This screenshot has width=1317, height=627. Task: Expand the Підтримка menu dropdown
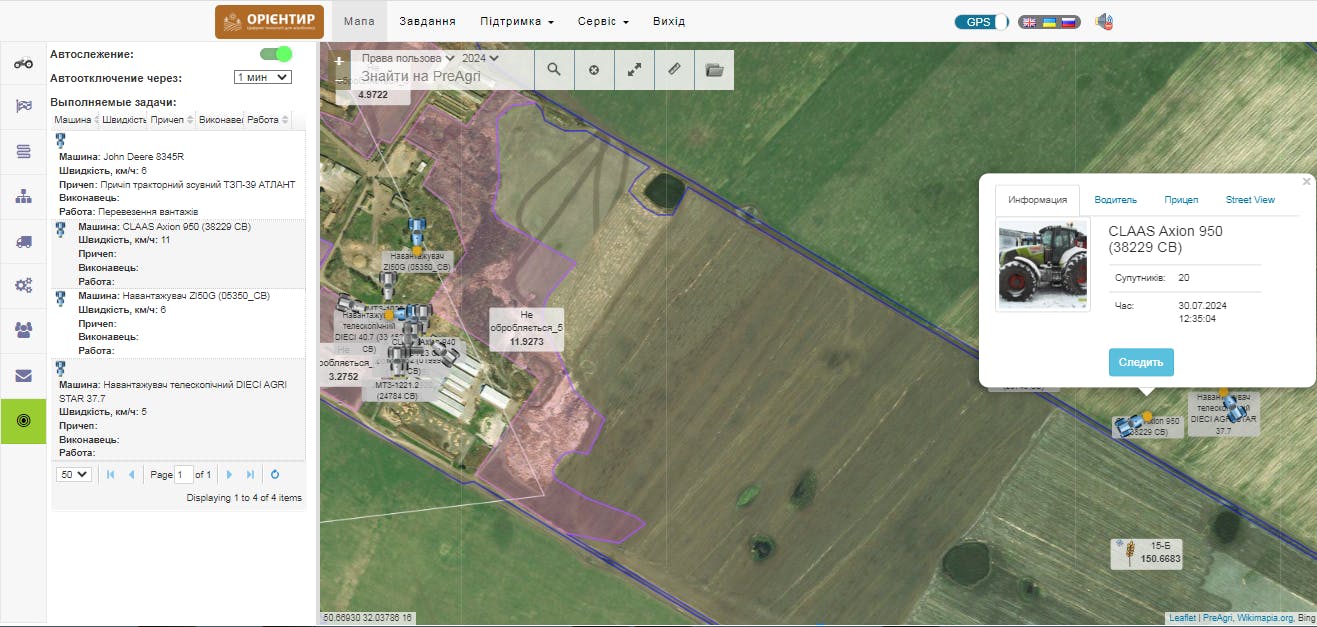point(516,21)
